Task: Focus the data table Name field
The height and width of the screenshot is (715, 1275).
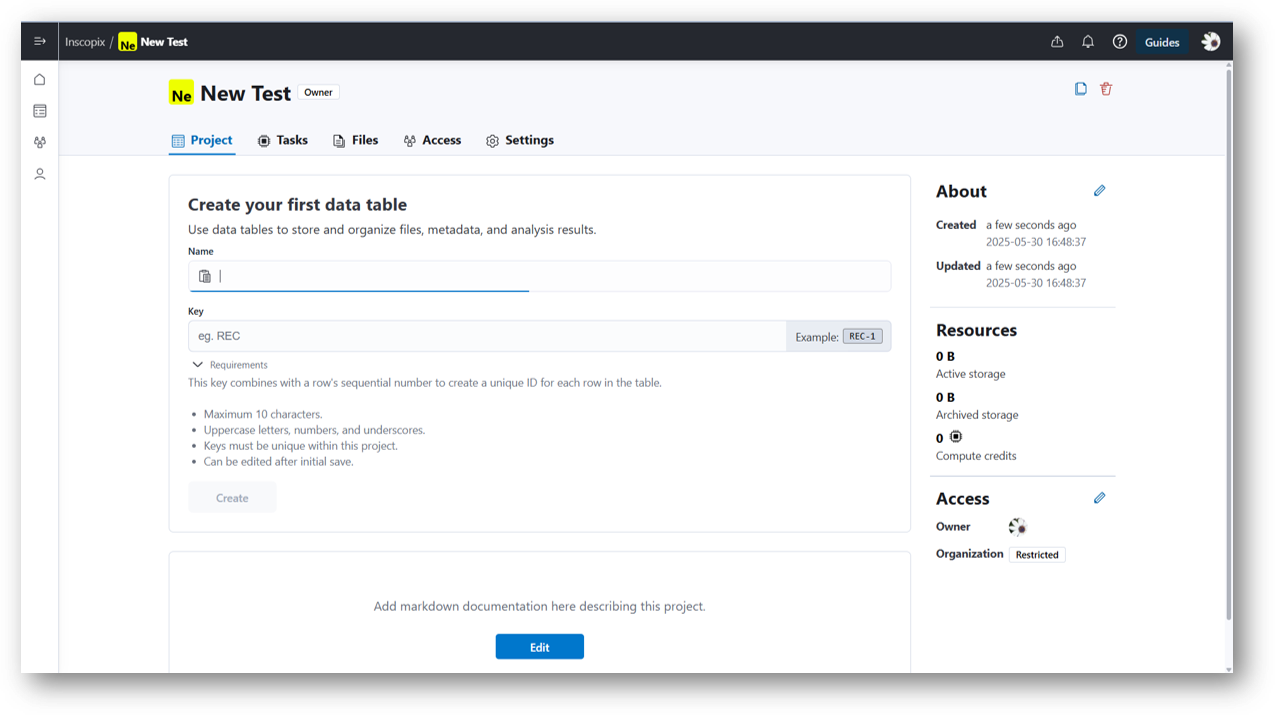Action: pyautogui.click(x=540, y=276)
